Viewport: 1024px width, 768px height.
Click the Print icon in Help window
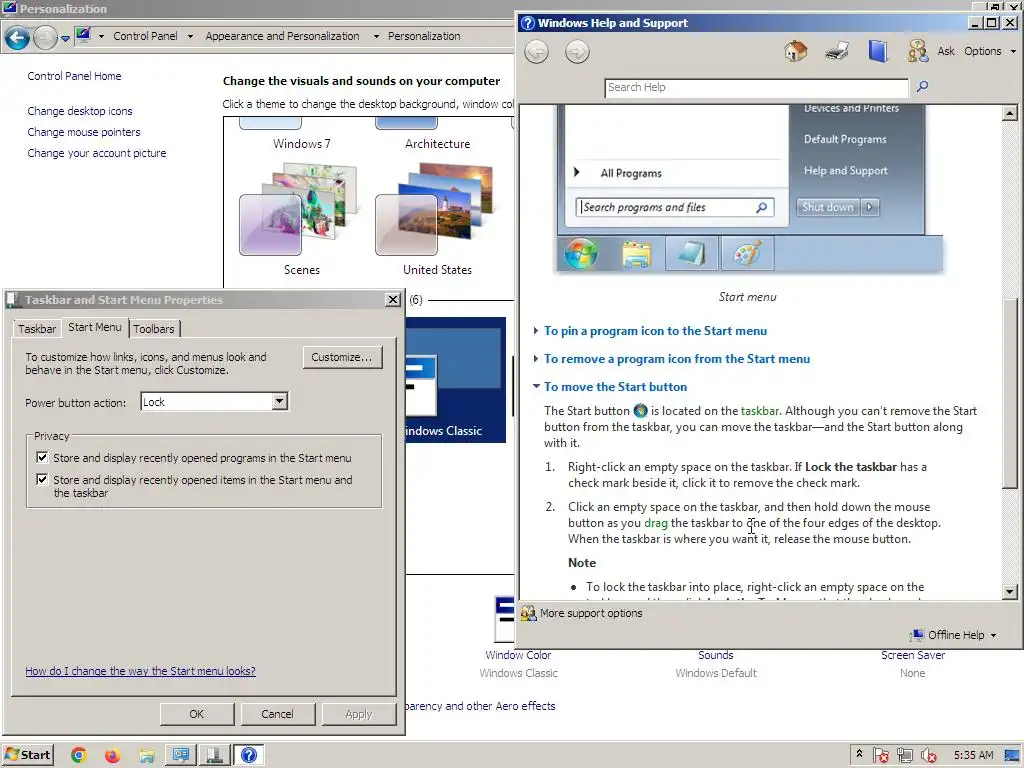click(837, 51)
